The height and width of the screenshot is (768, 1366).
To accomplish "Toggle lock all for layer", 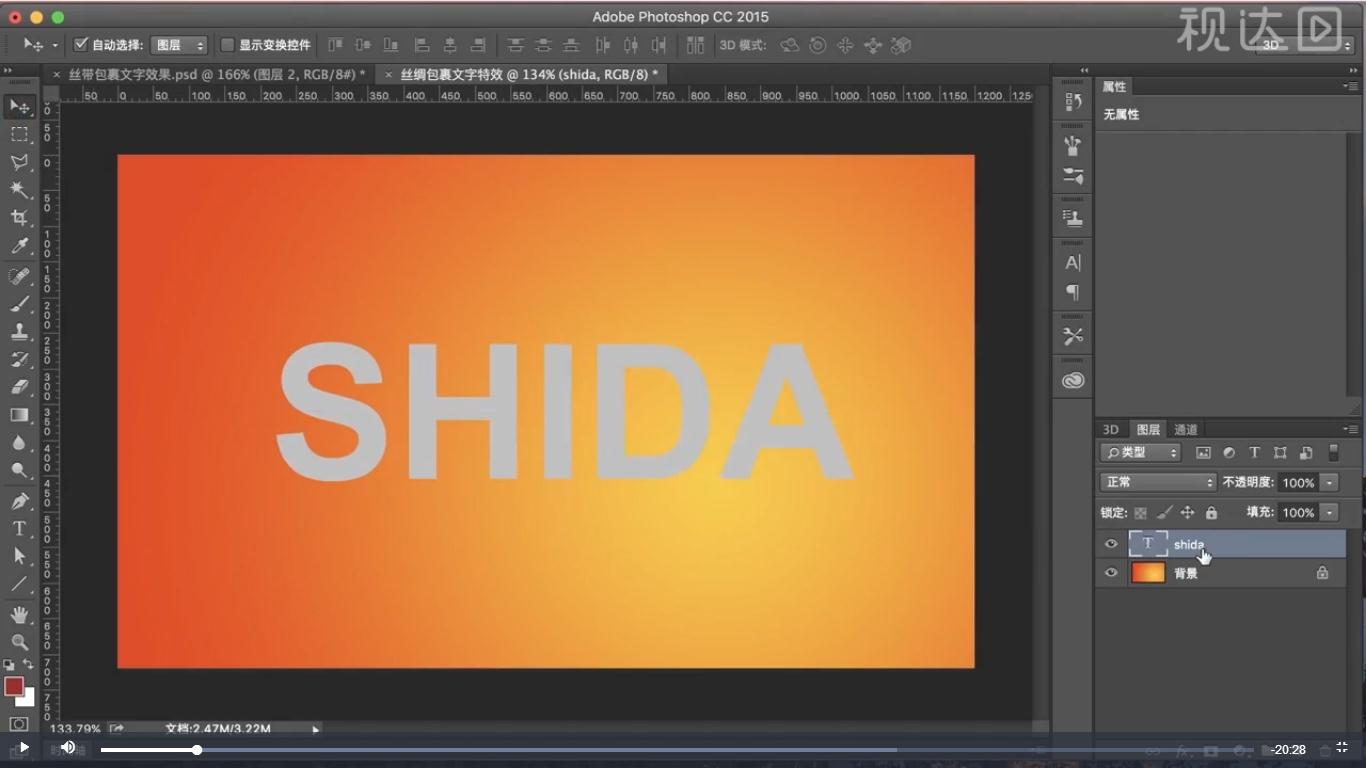I will point(1211,513).
